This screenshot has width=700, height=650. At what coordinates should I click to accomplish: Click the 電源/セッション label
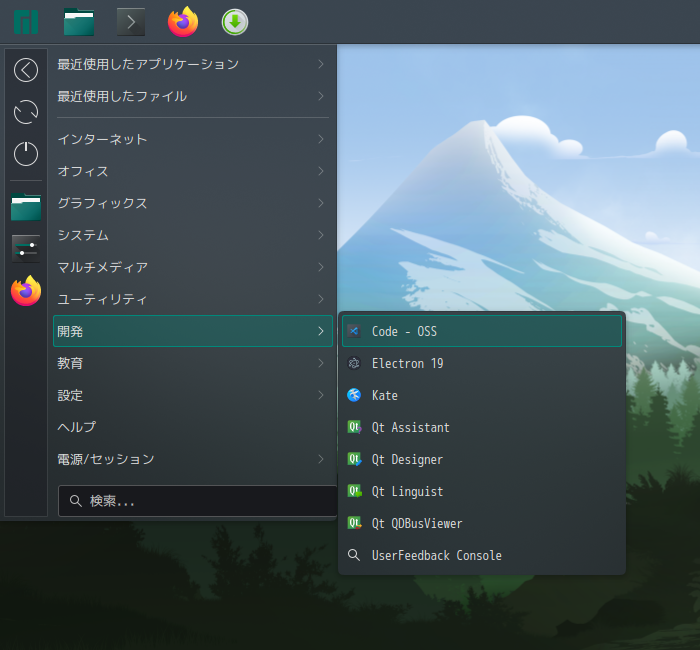pos(106,459)
